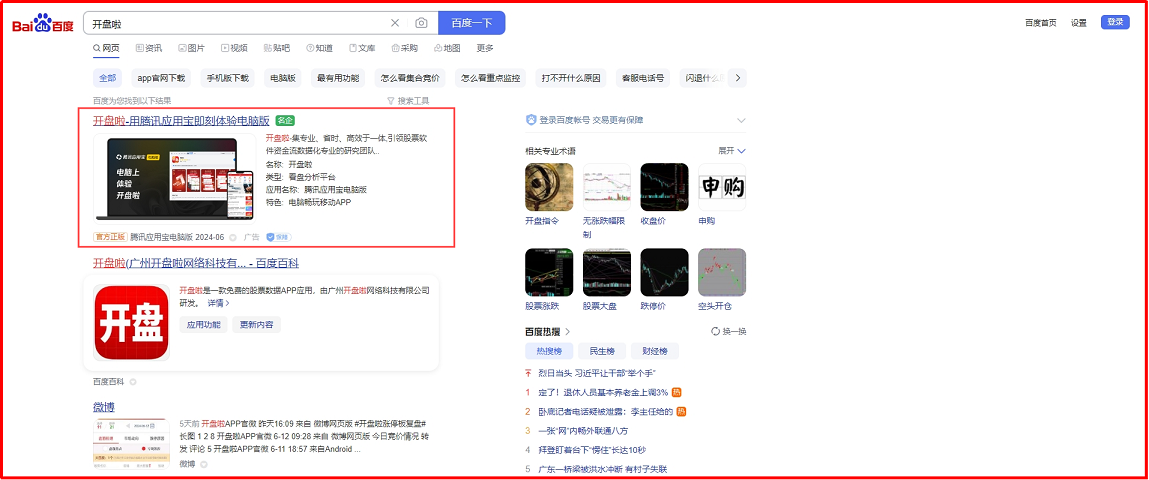Switch to the 地图 tab
Viewport: 1149px width, 480px height.
click(x=447, y=48)
